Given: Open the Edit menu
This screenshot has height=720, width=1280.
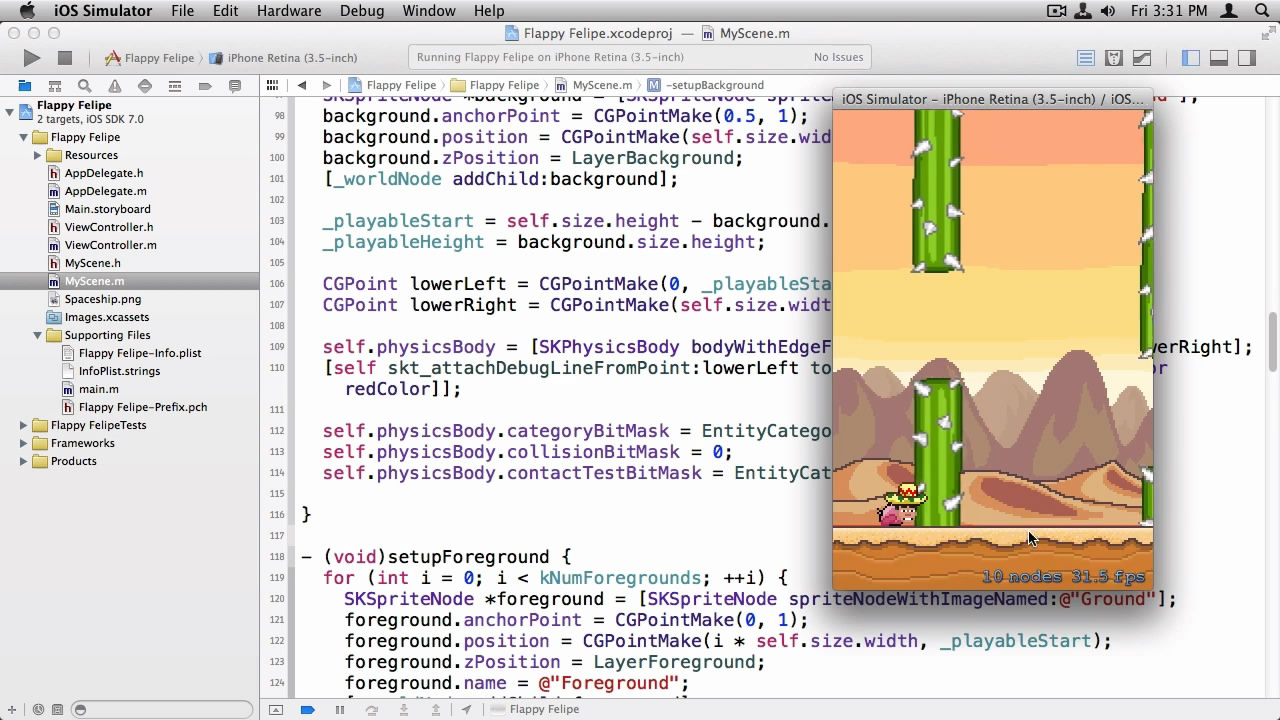Looking at the screenshot, I should coord(225,11).
